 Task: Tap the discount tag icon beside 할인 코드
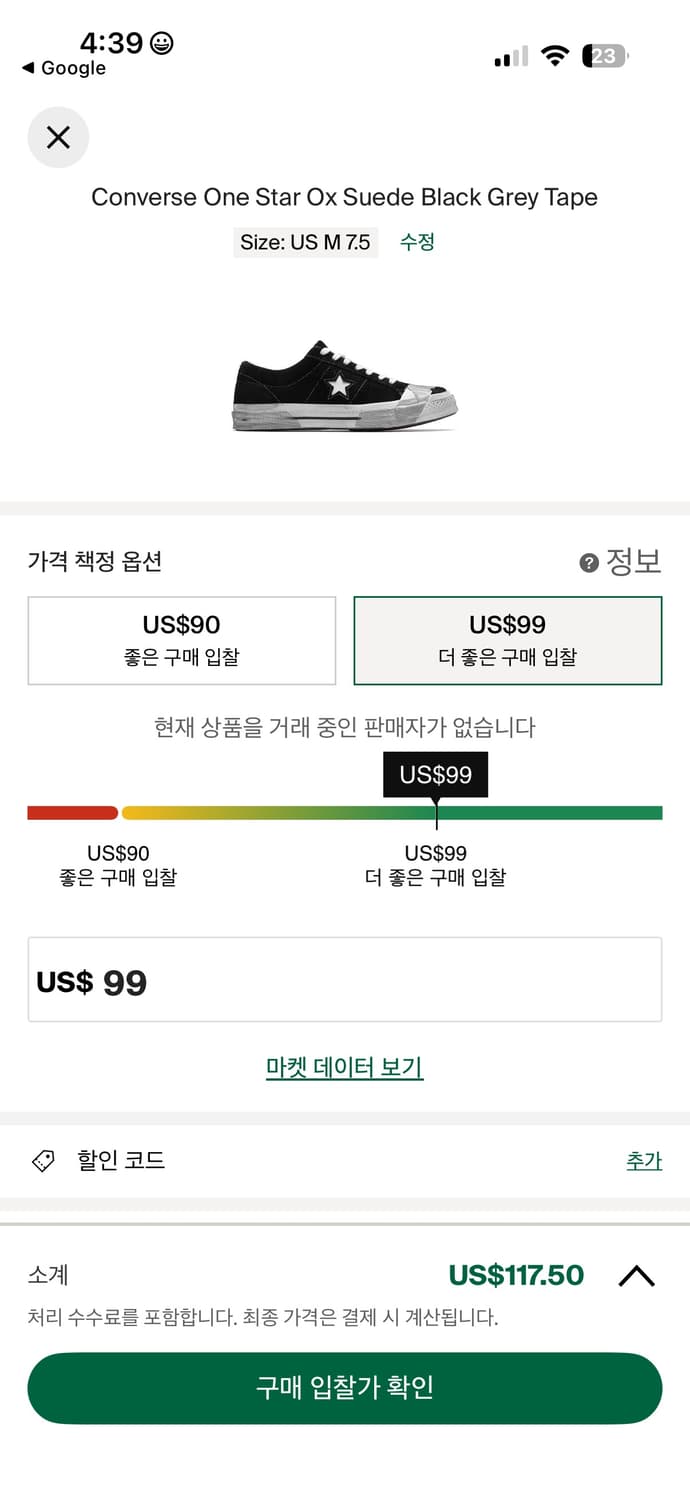coord(42,1160)
